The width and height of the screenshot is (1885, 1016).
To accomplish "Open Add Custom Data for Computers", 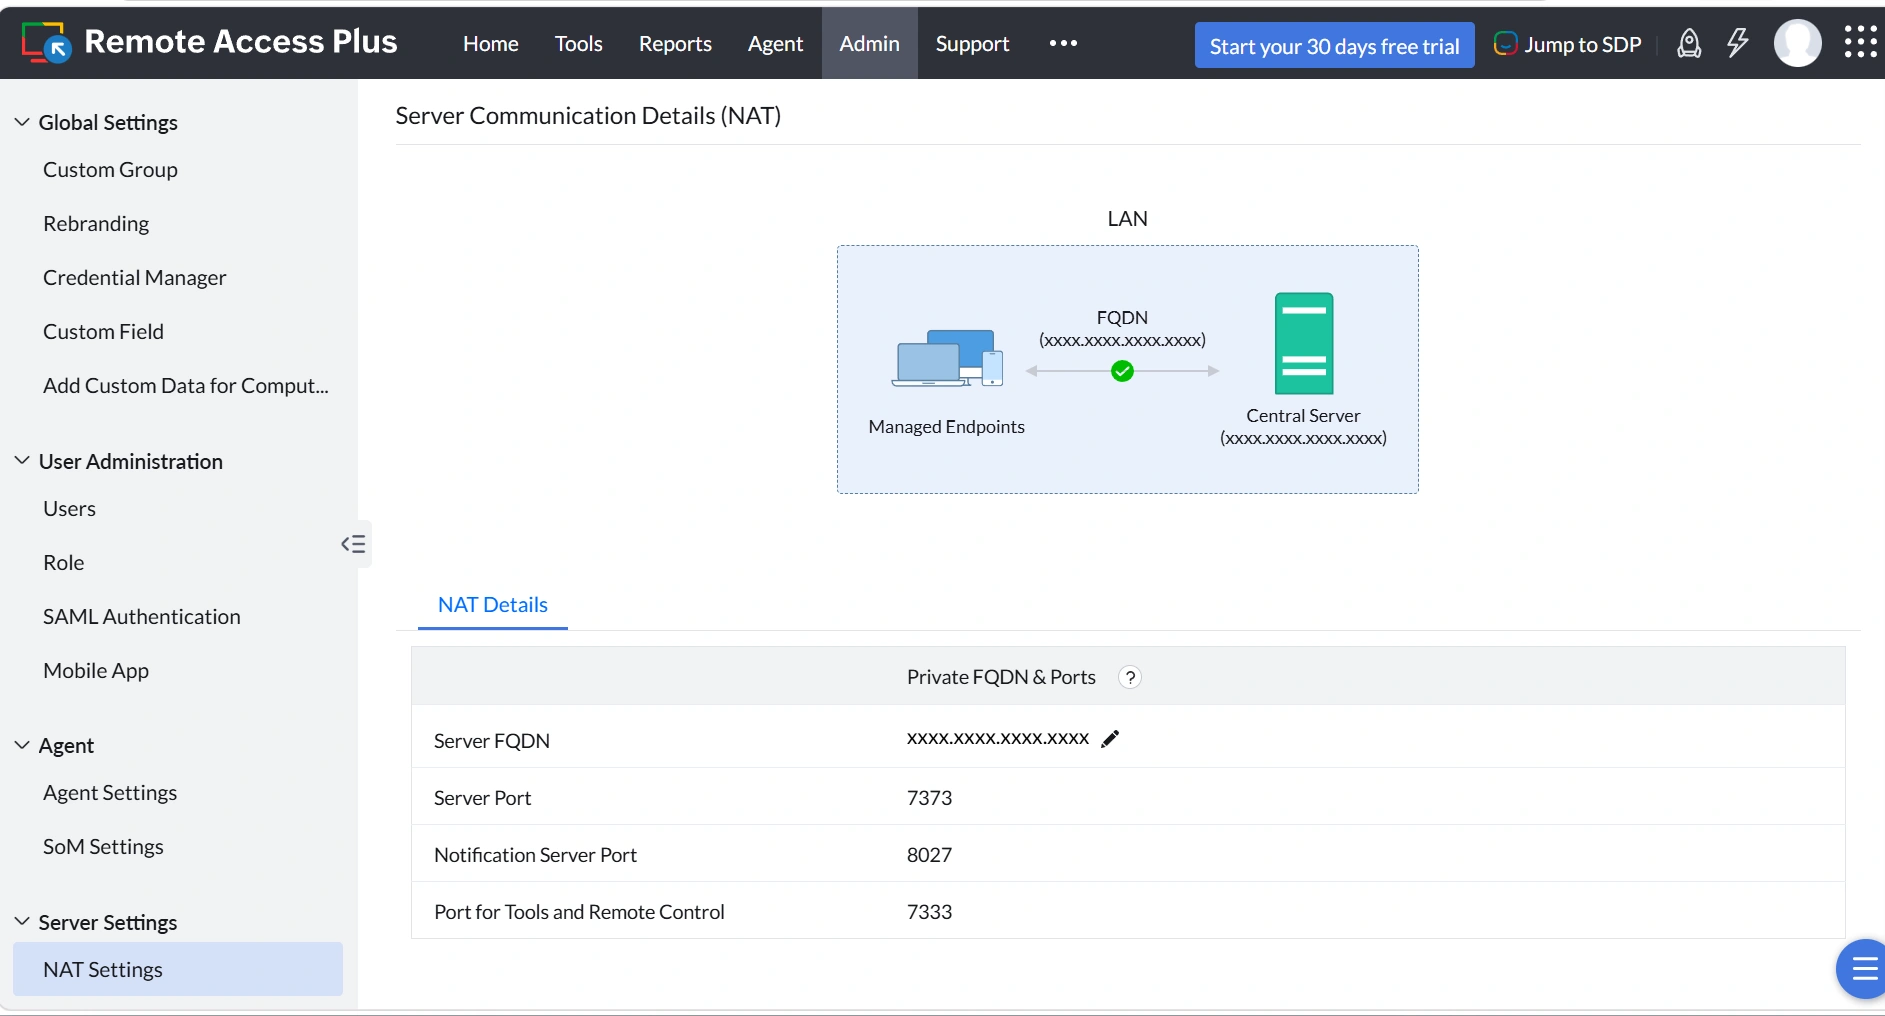I will (x=186, y=386).
